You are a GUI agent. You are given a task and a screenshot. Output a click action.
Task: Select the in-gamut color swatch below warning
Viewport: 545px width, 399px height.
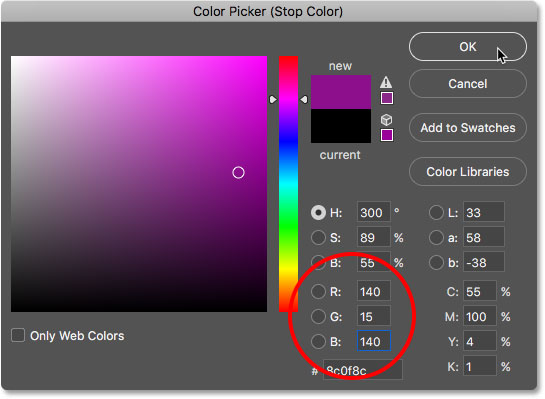click(x=387, y=98)
